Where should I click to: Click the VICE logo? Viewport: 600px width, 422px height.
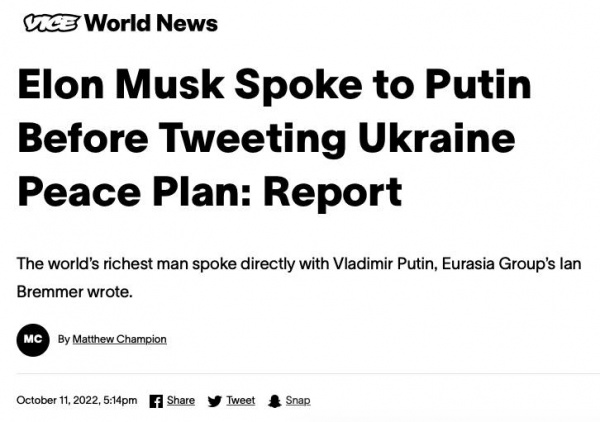48,23
